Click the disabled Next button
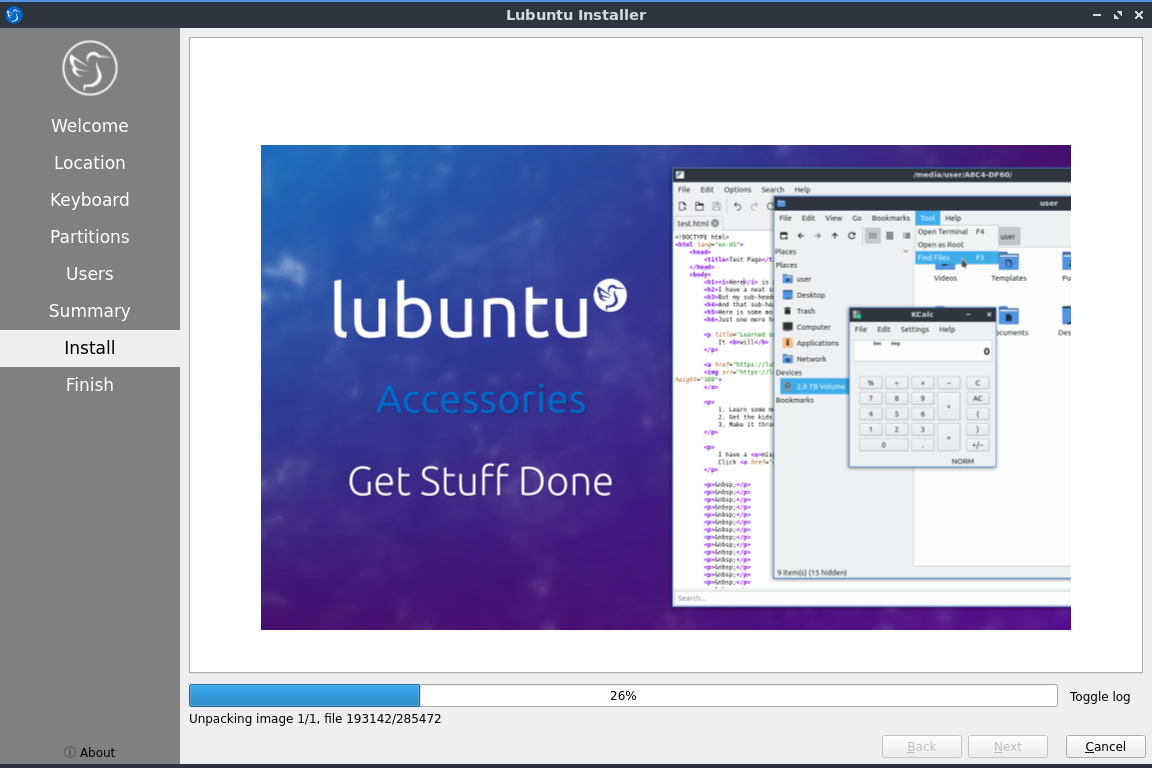 click(x=1007, y=746)
